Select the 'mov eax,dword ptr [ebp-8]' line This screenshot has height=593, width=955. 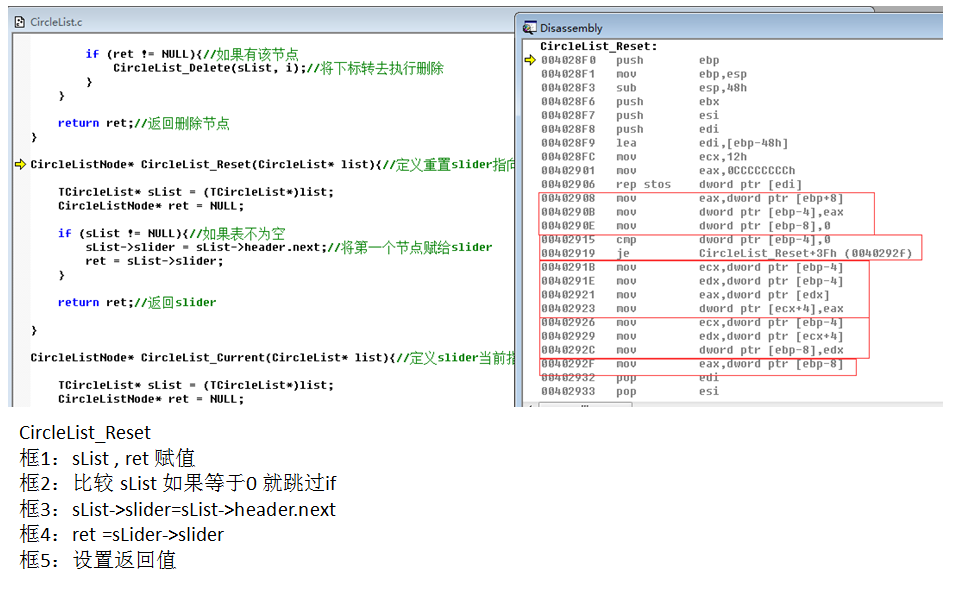click(692, 364)
